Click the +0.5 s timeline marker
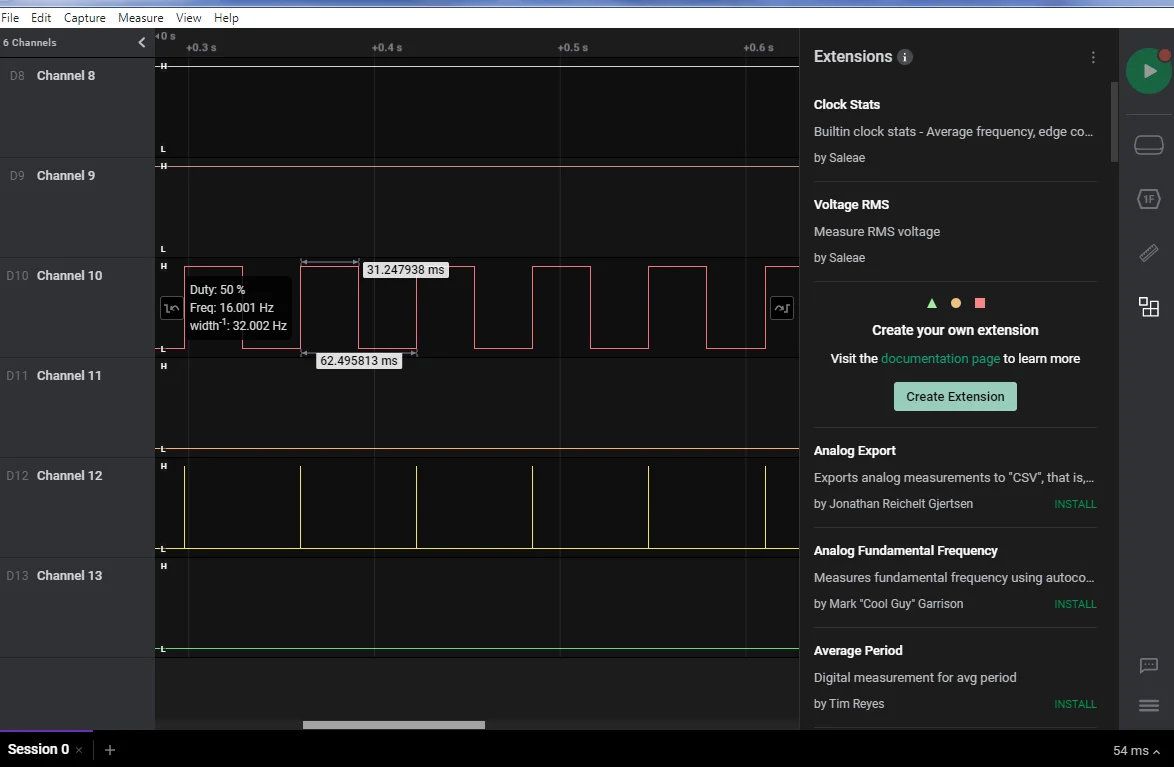Image resolution: width=1174 pixels, height=767 pixels. tap(573, 47)
